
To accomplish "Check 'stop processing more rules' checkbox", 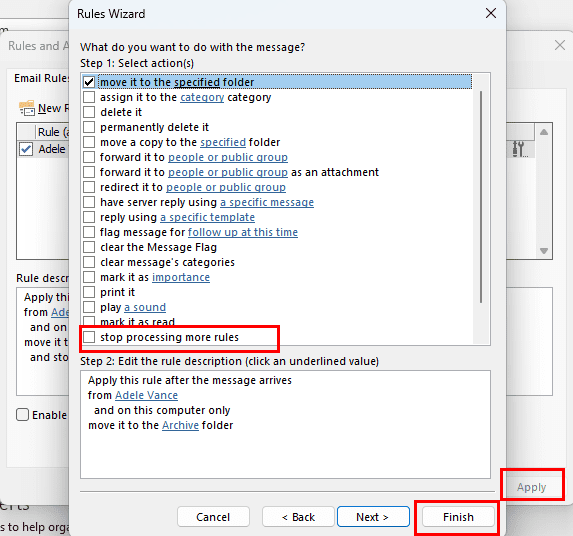I will pos(89,337).
